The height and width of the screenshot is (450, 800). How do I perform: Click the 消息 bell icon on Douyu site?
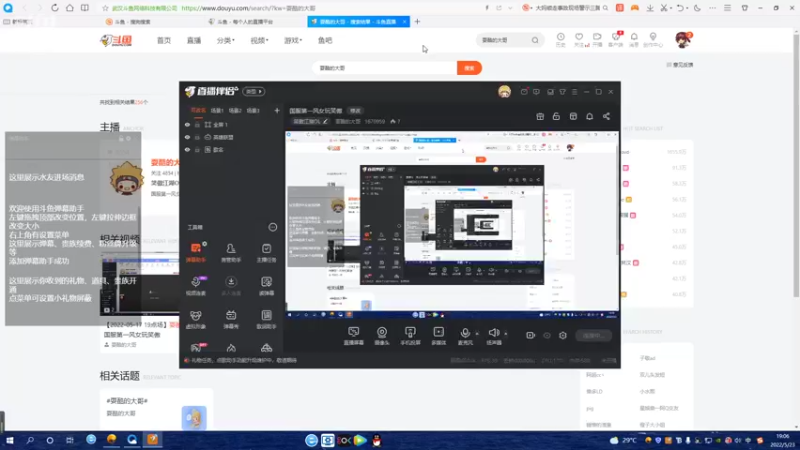pyautogui.click(x=634, y=40)
